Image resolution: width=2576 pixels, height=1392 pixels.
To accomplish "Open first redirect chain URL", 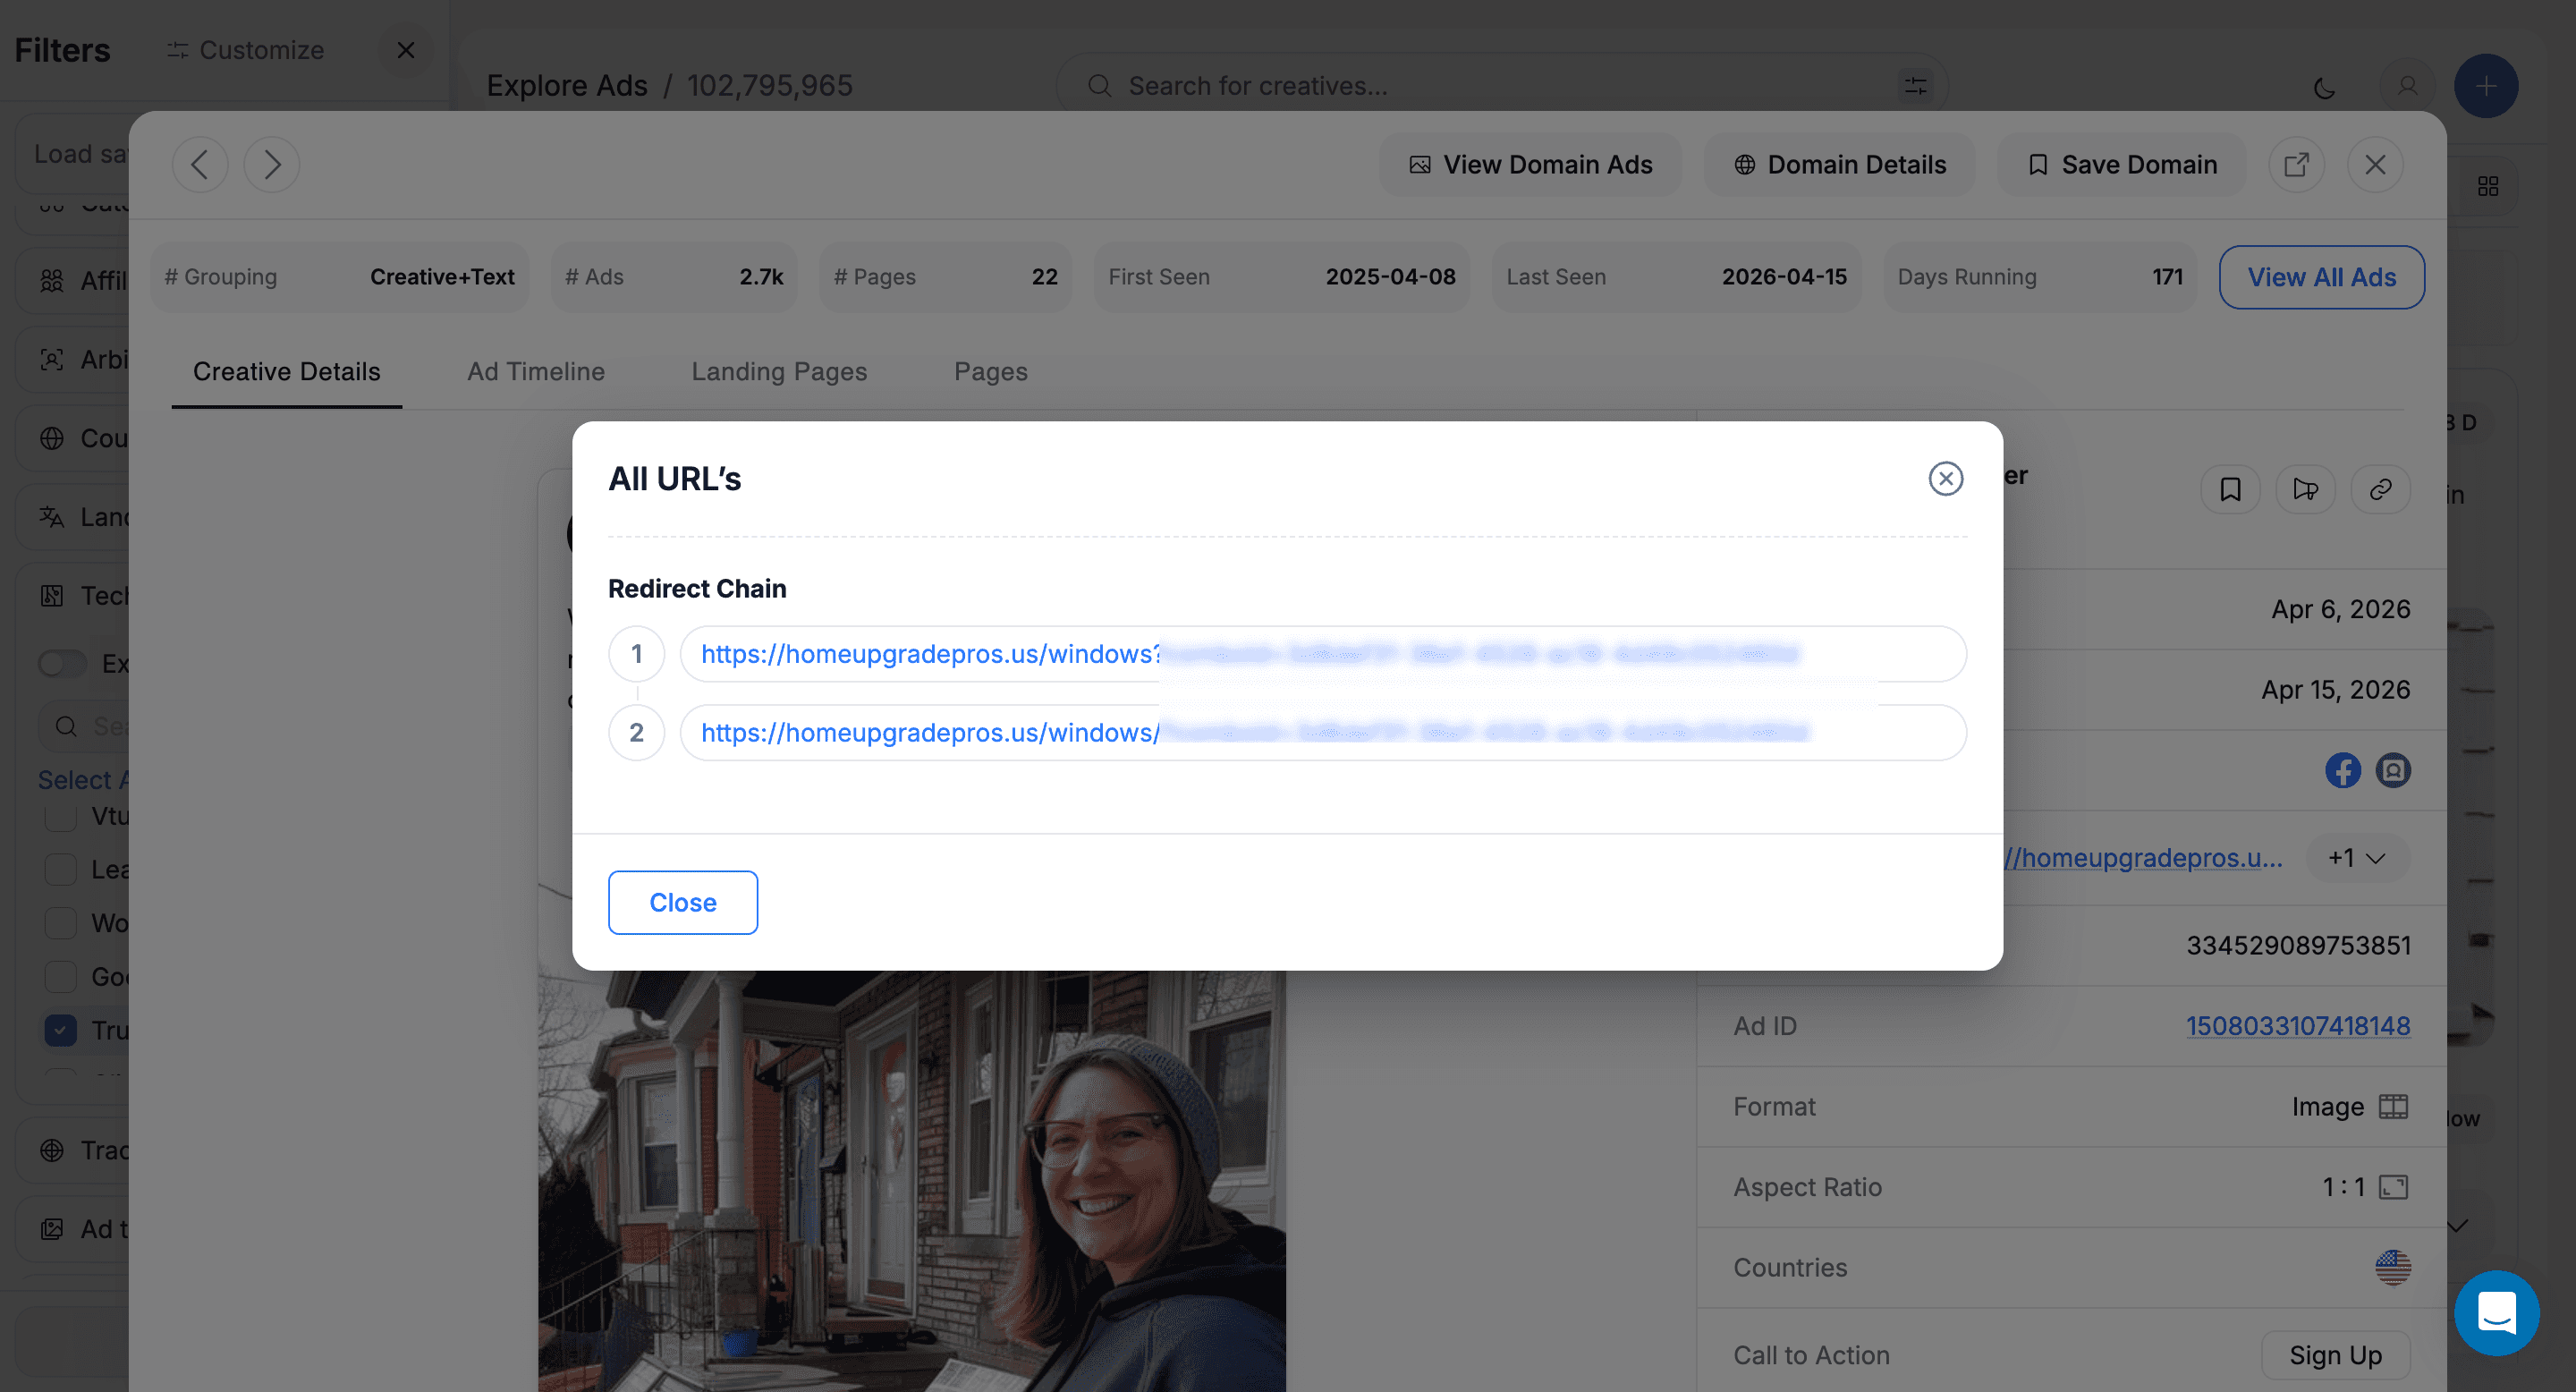I will [x=929, y=654].
